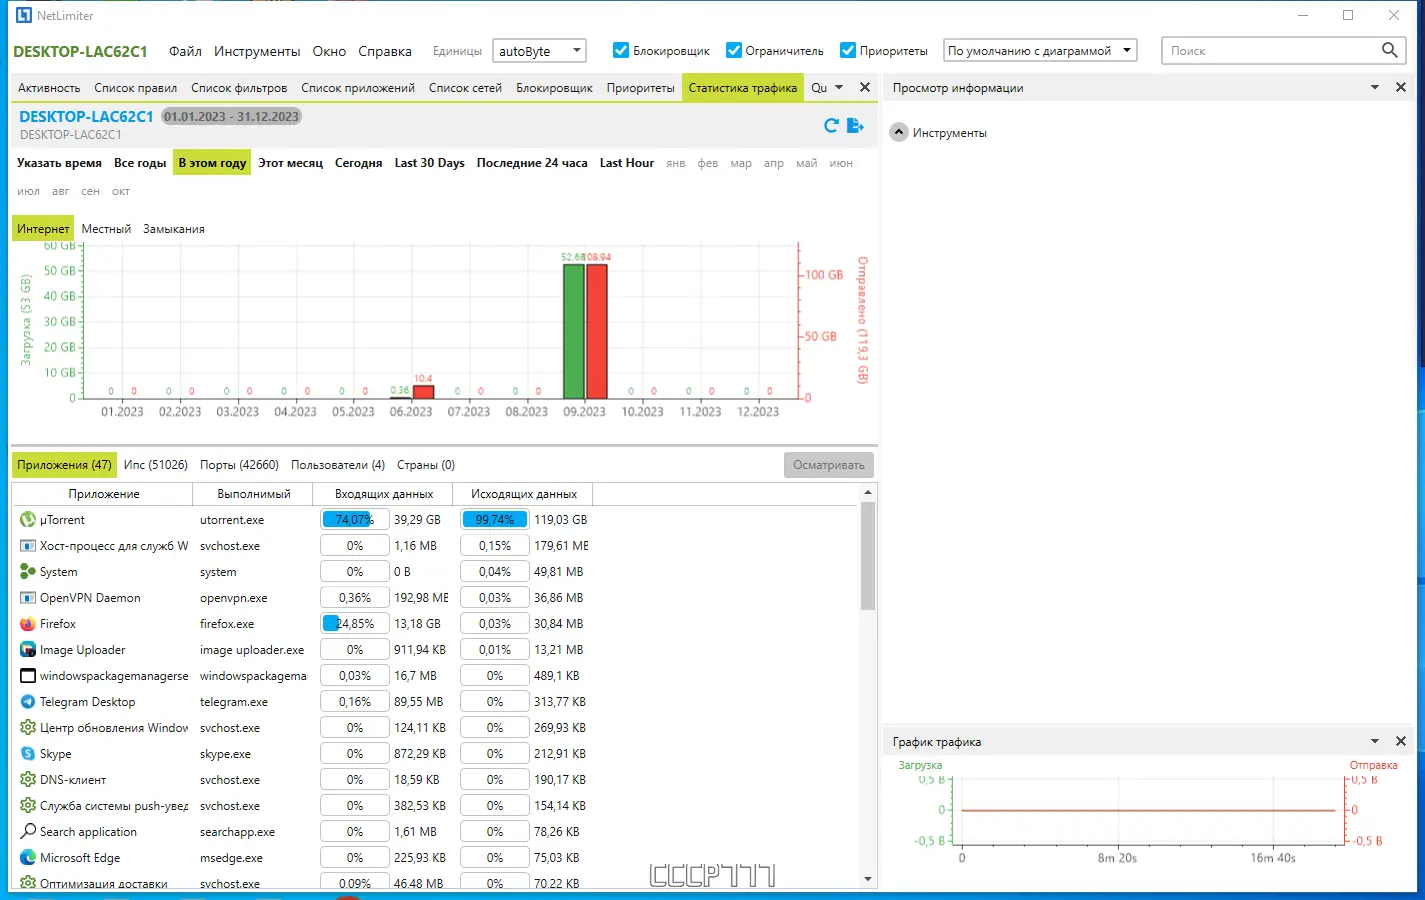
Task: Open the Инструменты menu
Action: coord(257,51)
